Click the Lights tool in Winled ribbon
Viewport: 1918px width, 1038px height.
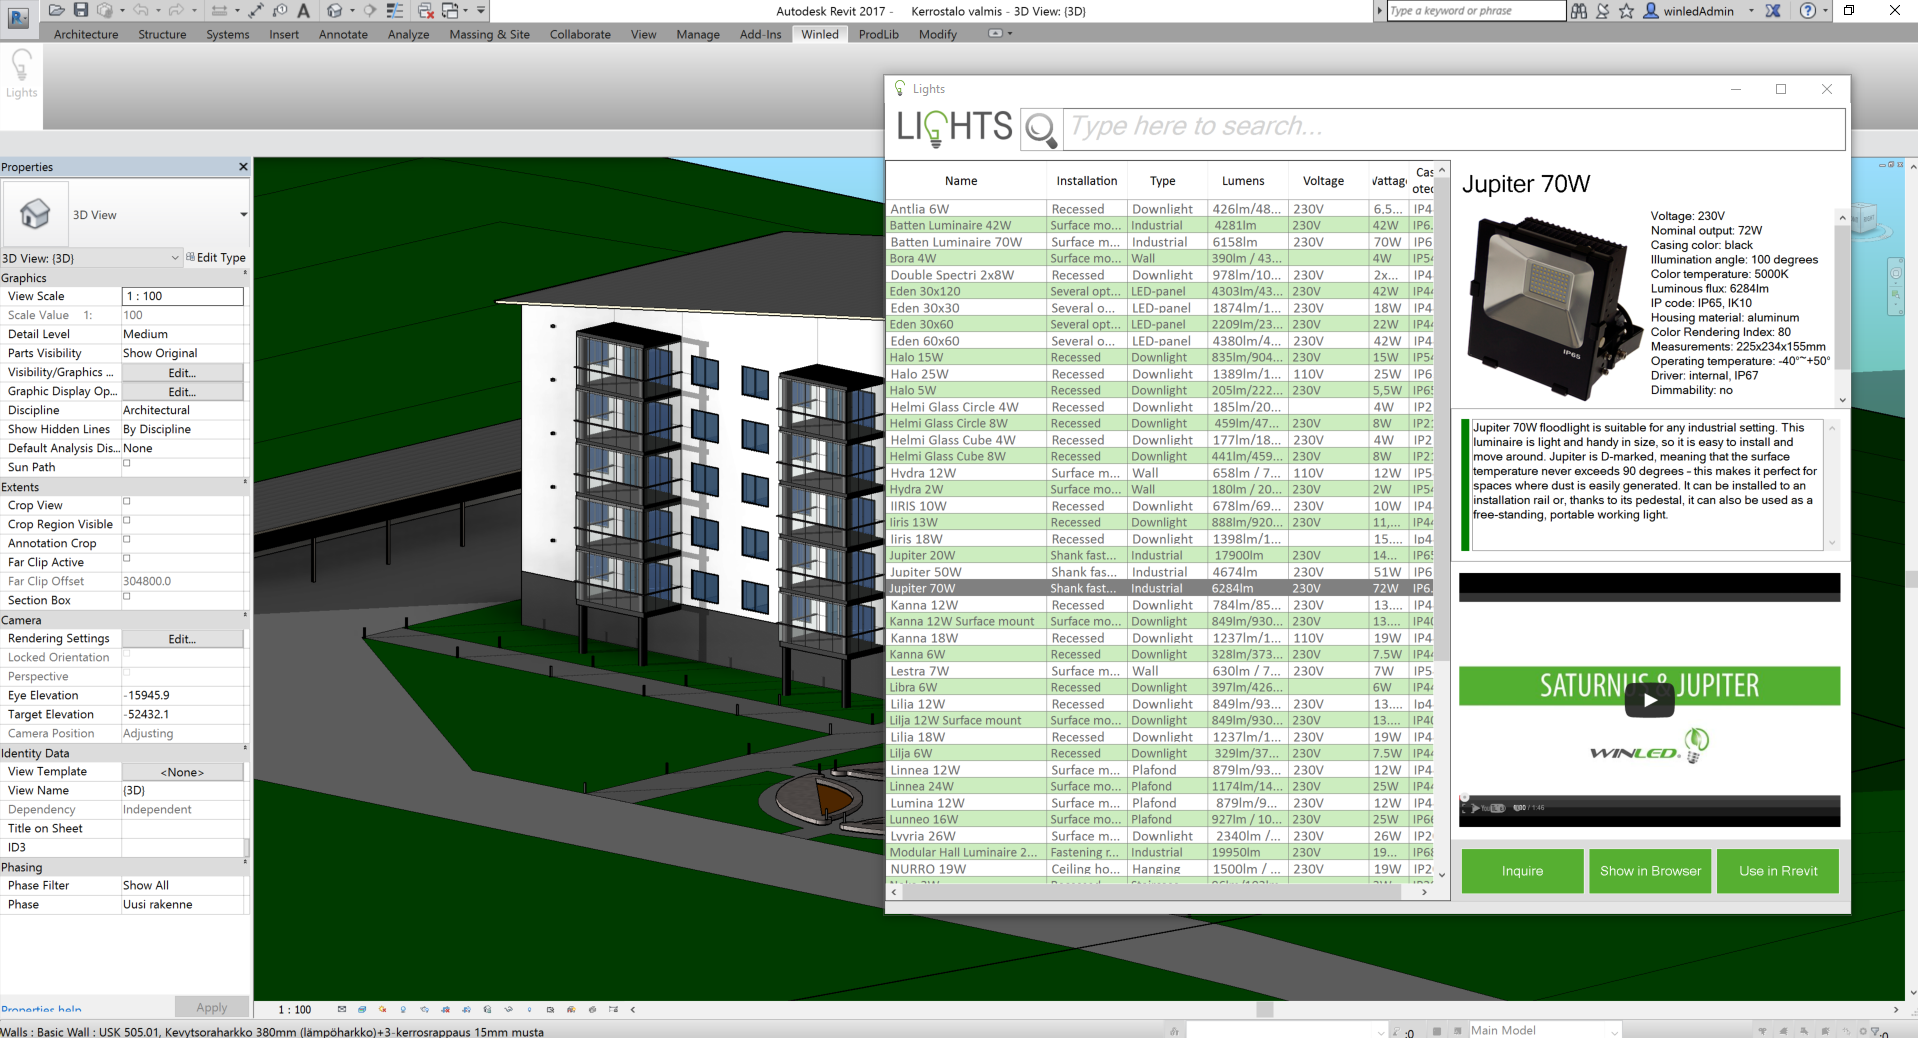click(21, 75)
